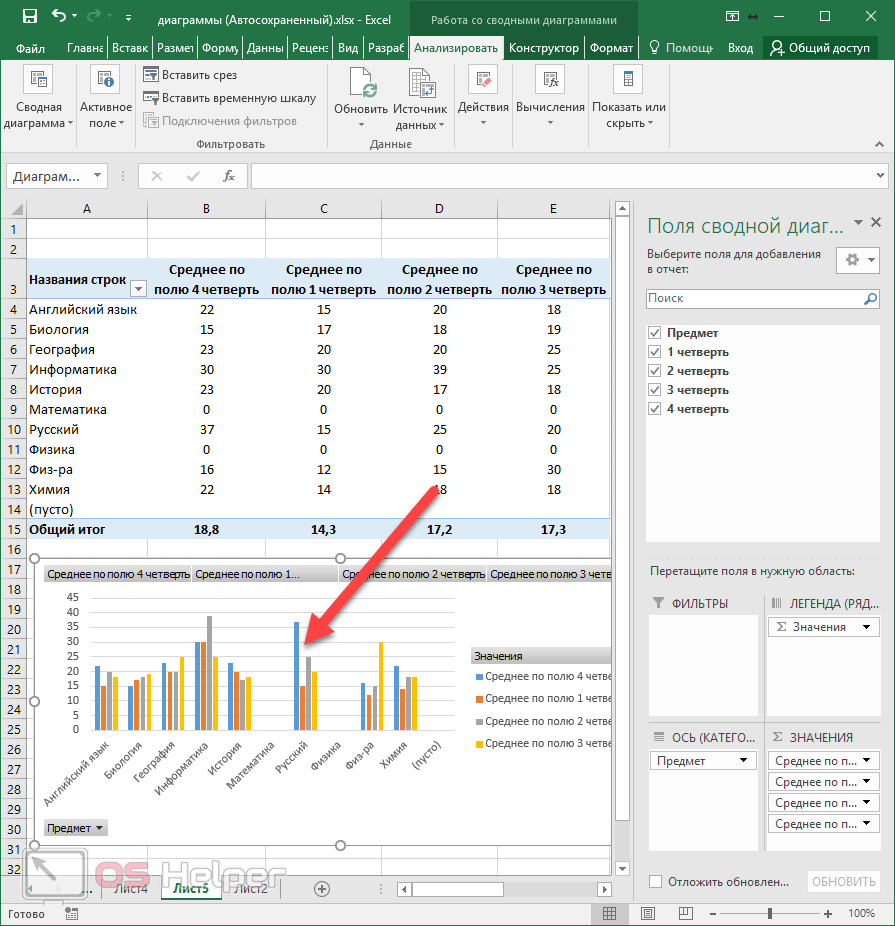
Task: Click the zoom slider handle
Action: (769, 913)
